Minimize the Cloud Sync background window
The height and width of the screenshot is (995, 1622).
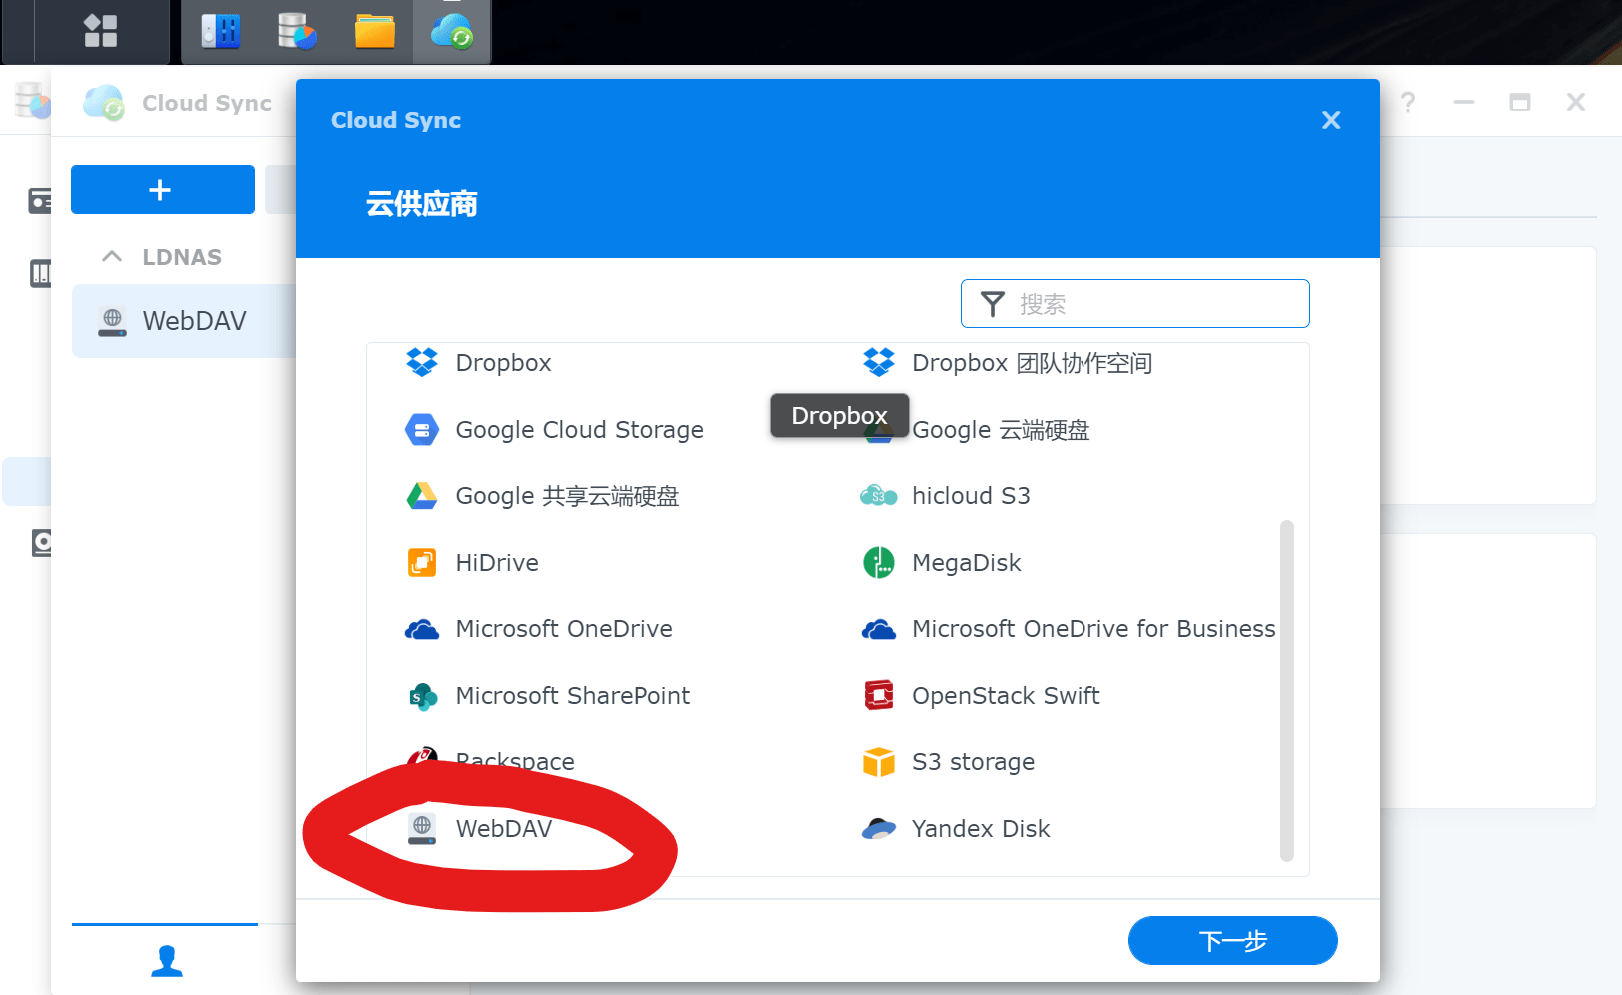click(1464, 102)
